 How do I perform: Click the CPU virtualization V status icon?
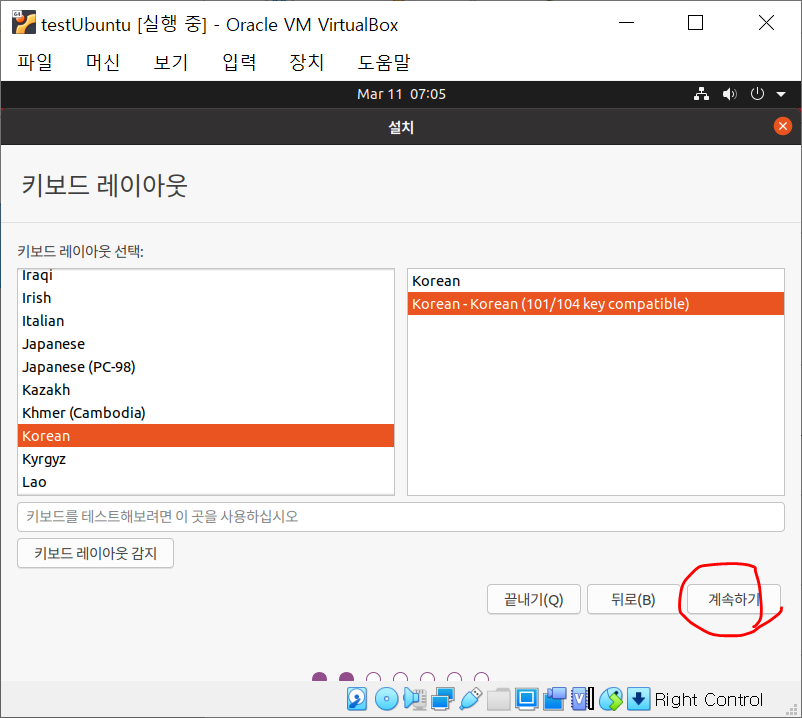(x=583, y=699)
